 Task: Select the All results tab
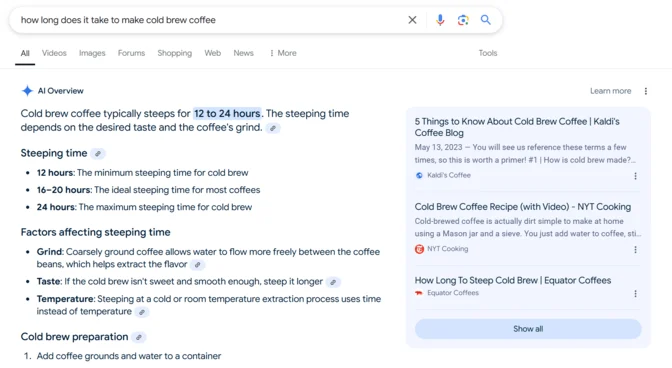[25, 53]
